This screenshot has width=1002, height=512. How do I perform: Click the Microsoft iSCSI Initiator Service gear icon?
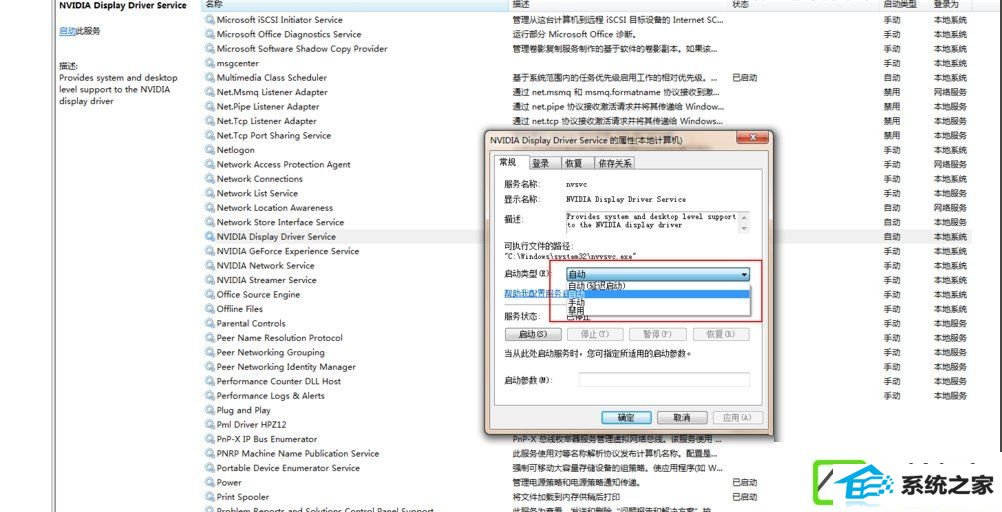pyautogui.click(x=210, y=20)
